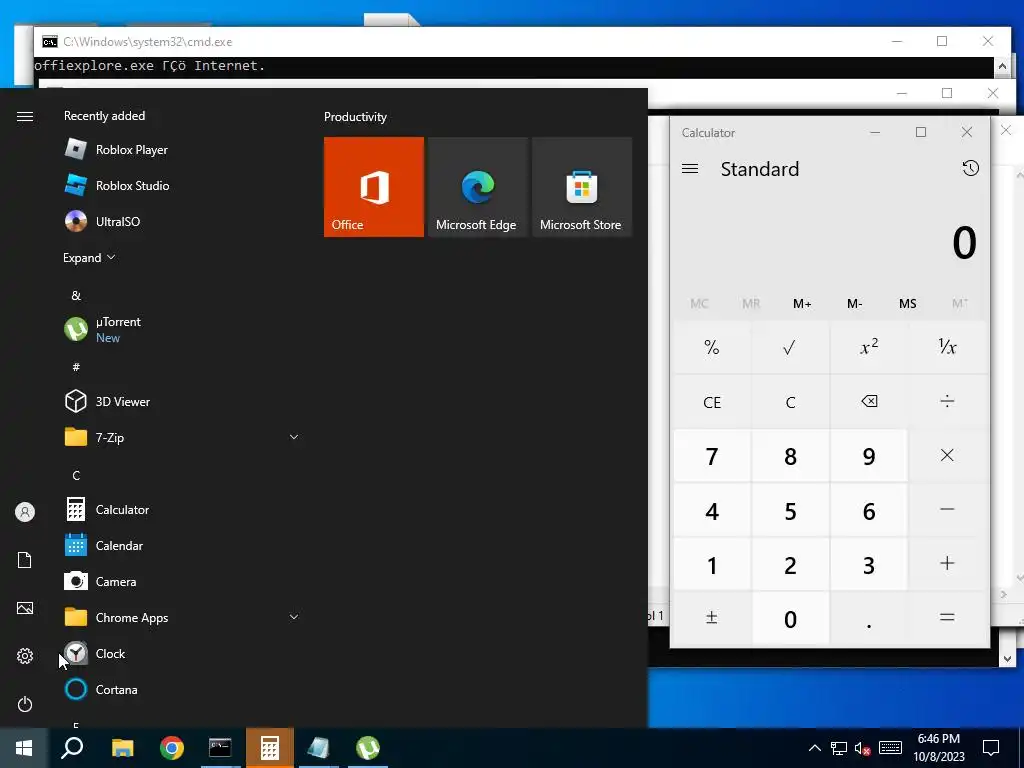This screenshot has height=768, width=1024.
Task: Open the taskbar clock showing 6:46 PM
Action: click(938, 748)
